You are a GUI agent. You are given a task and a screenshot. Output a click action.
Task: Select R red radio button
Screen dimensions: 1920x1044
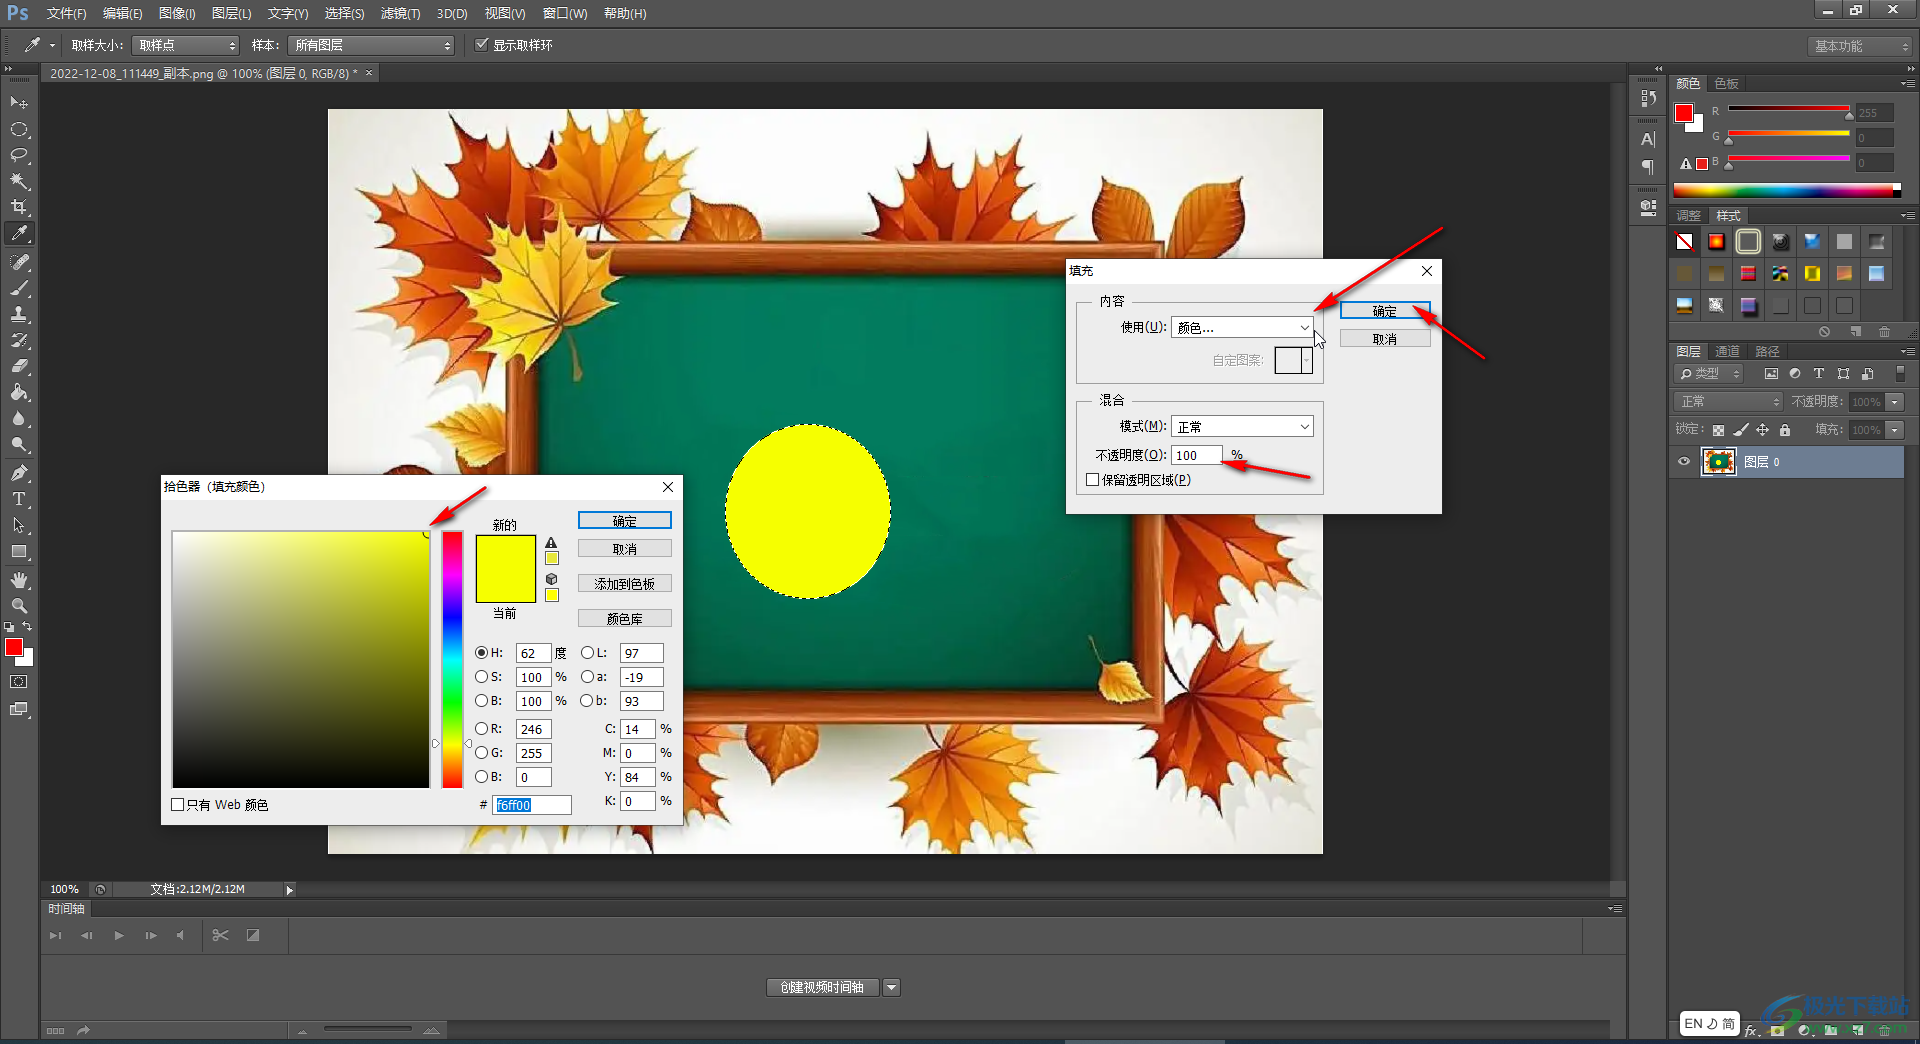(481, 729)
